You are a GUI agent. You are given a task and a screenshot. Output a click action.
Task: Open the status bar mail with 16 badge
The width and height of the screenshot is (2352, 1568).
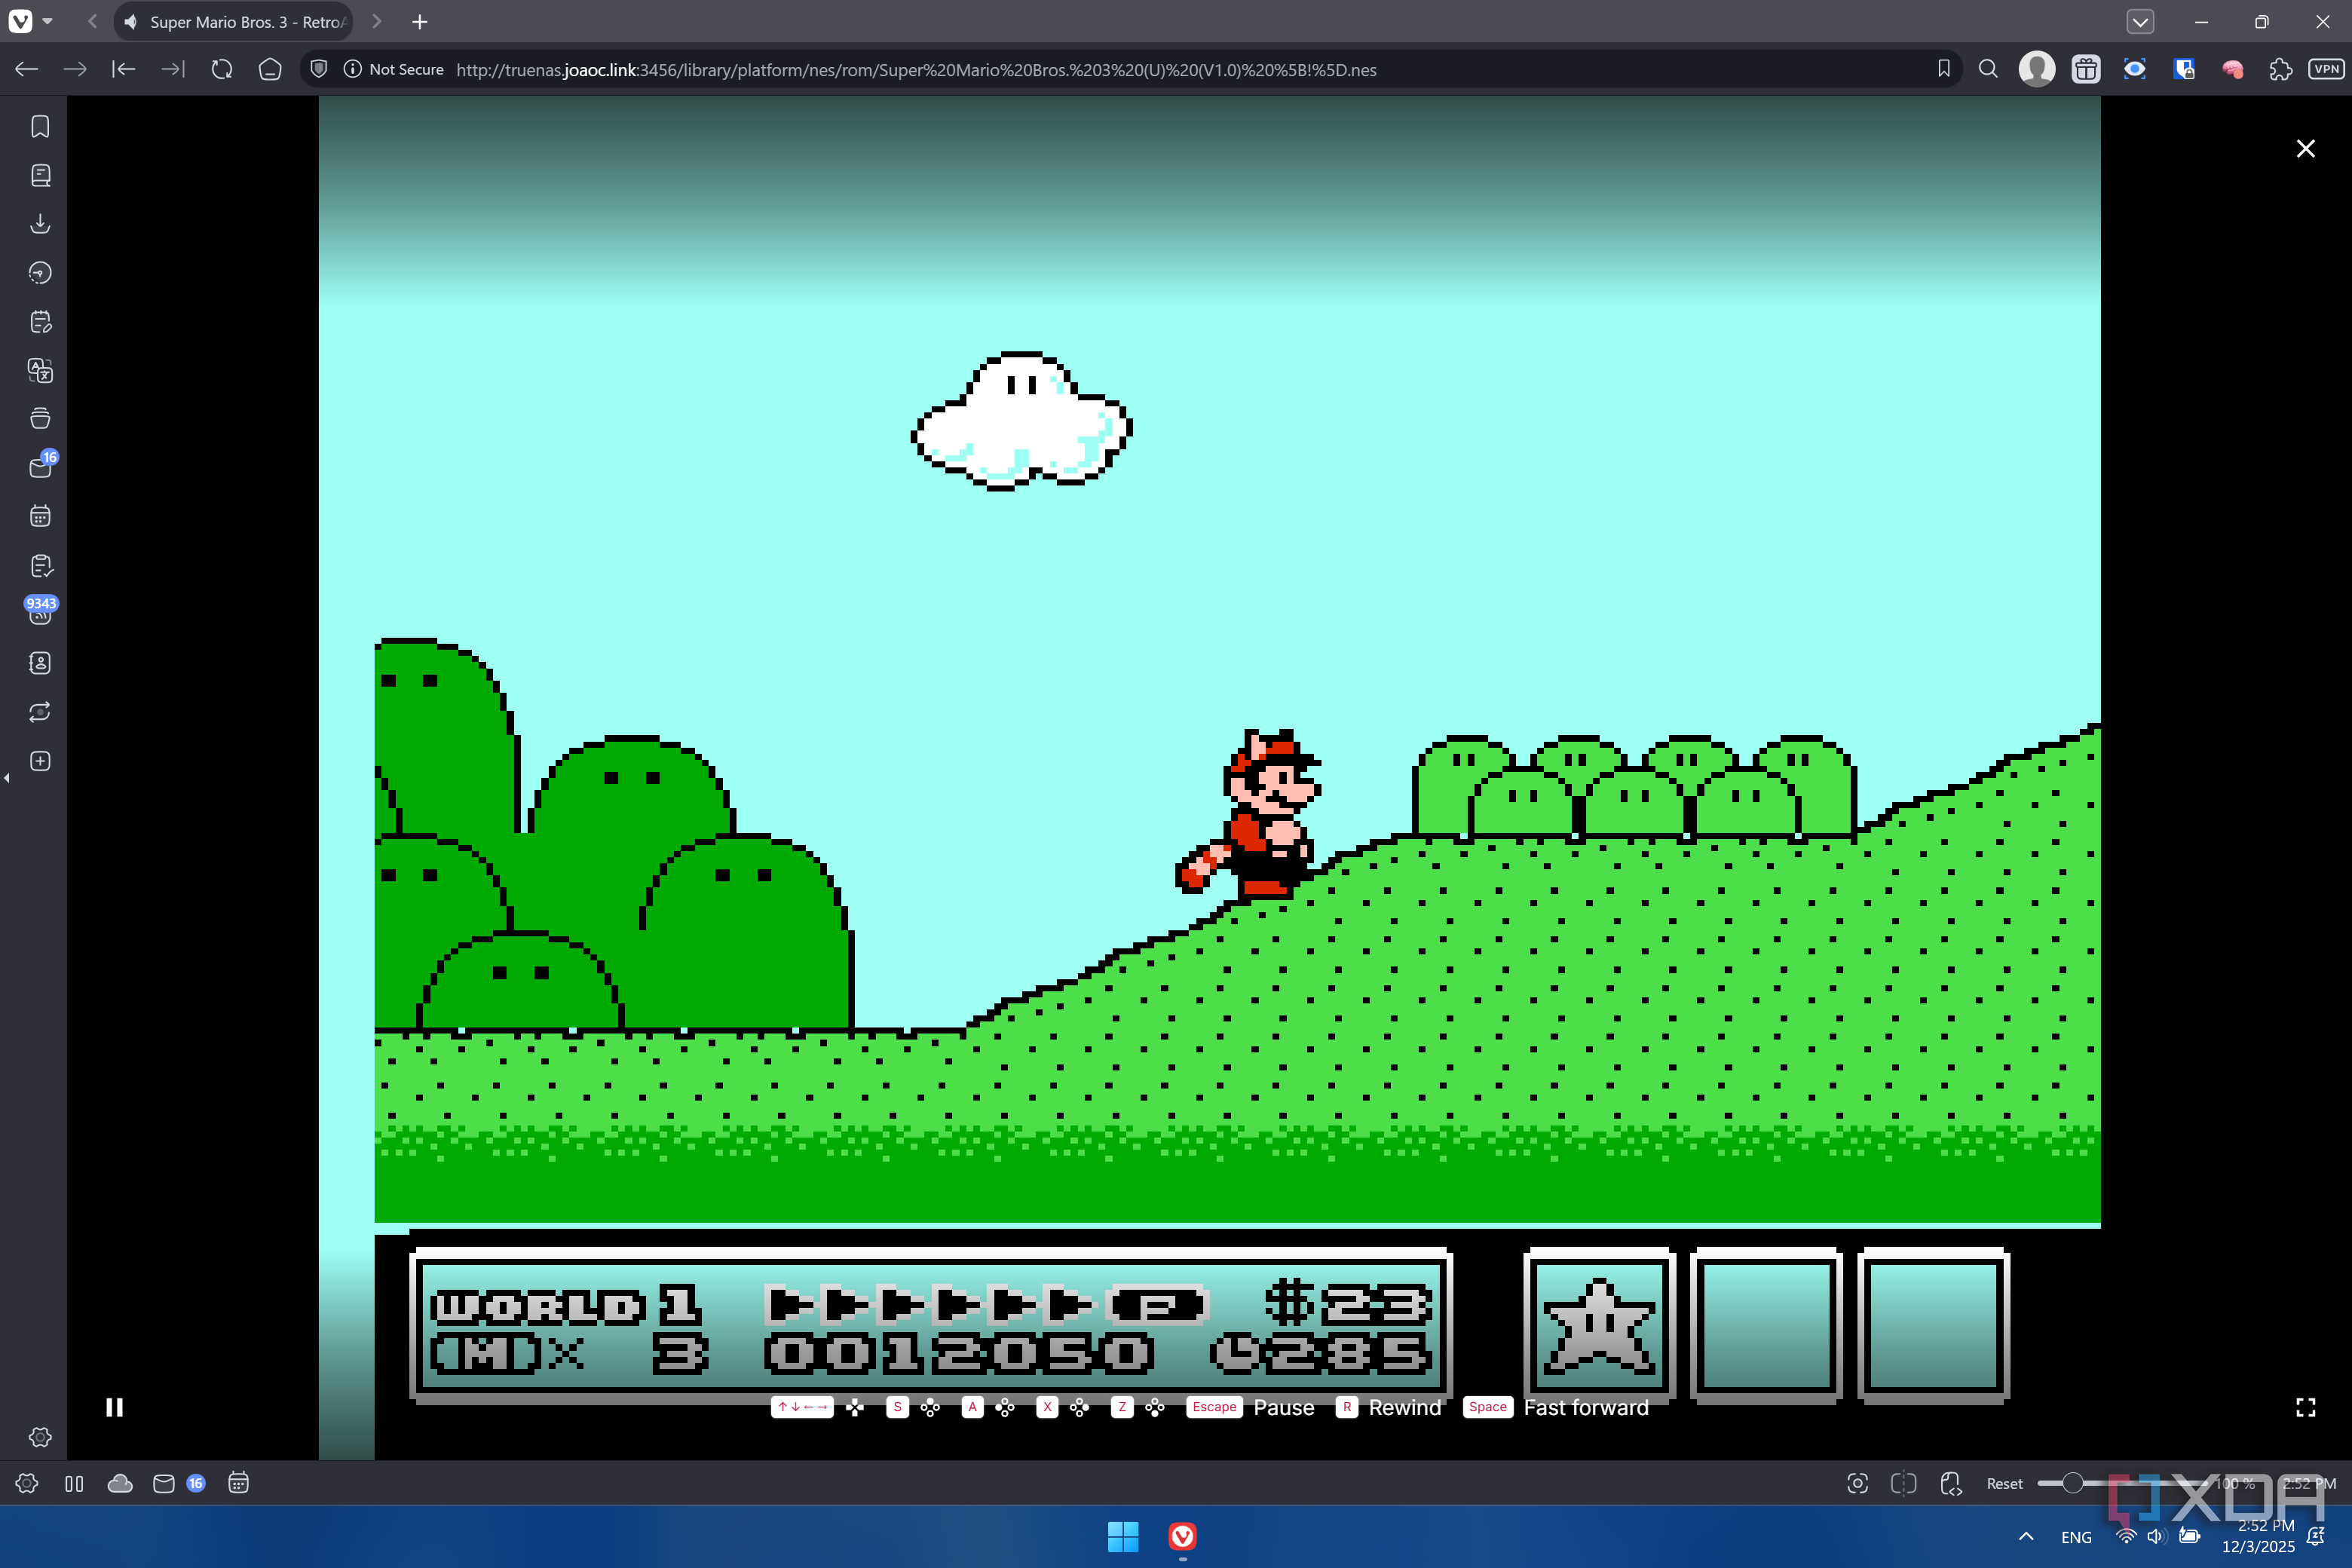(179, 1483)
